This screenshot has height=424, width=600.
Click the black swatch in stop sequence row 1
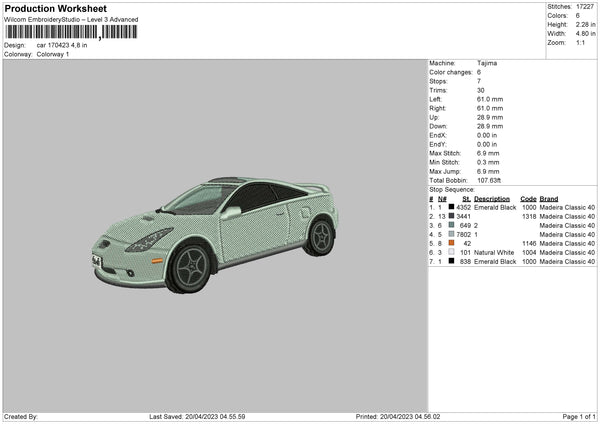coord(452,207)
